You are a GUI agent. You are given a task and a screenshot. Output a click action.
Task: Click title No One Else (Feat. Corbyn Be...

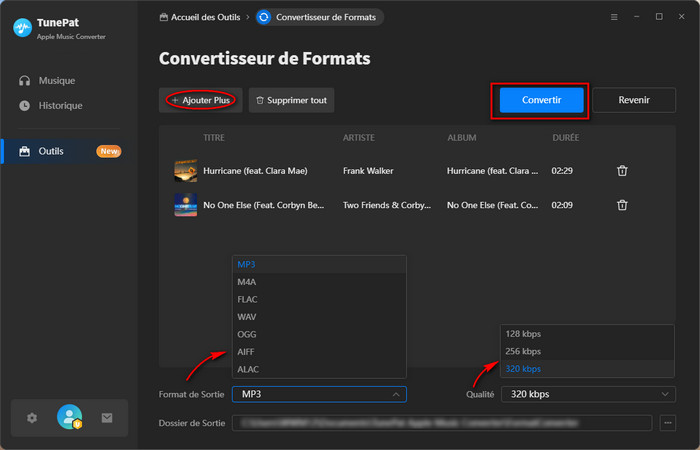coord(263,205)
